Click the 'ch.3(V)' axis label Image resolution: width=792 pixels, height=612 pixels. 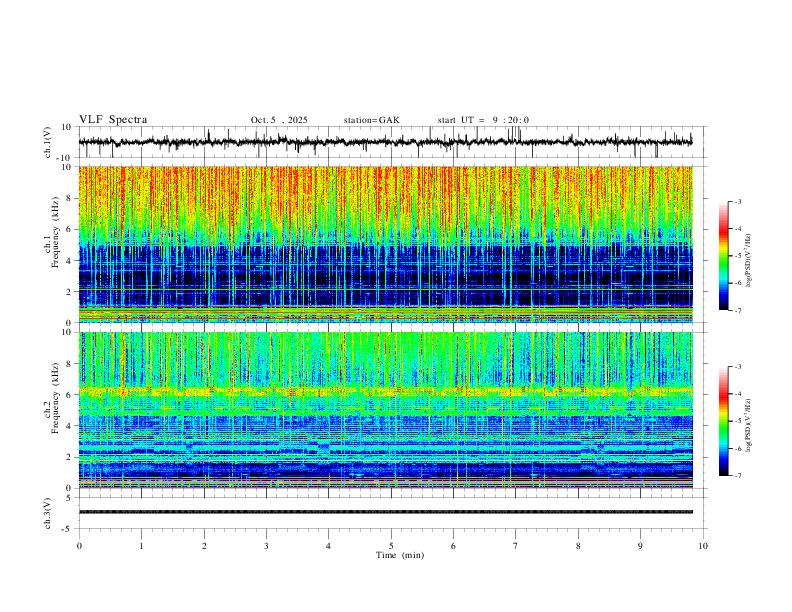pos(48,513)
